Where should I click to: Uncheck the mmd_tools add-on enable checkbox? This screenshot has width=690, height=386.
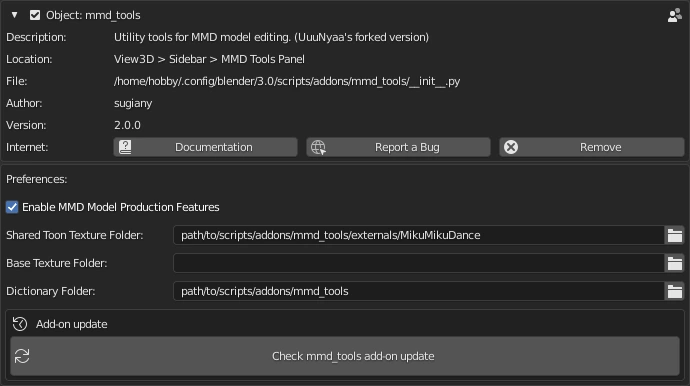pyautogui.click(x=35, y=15)
